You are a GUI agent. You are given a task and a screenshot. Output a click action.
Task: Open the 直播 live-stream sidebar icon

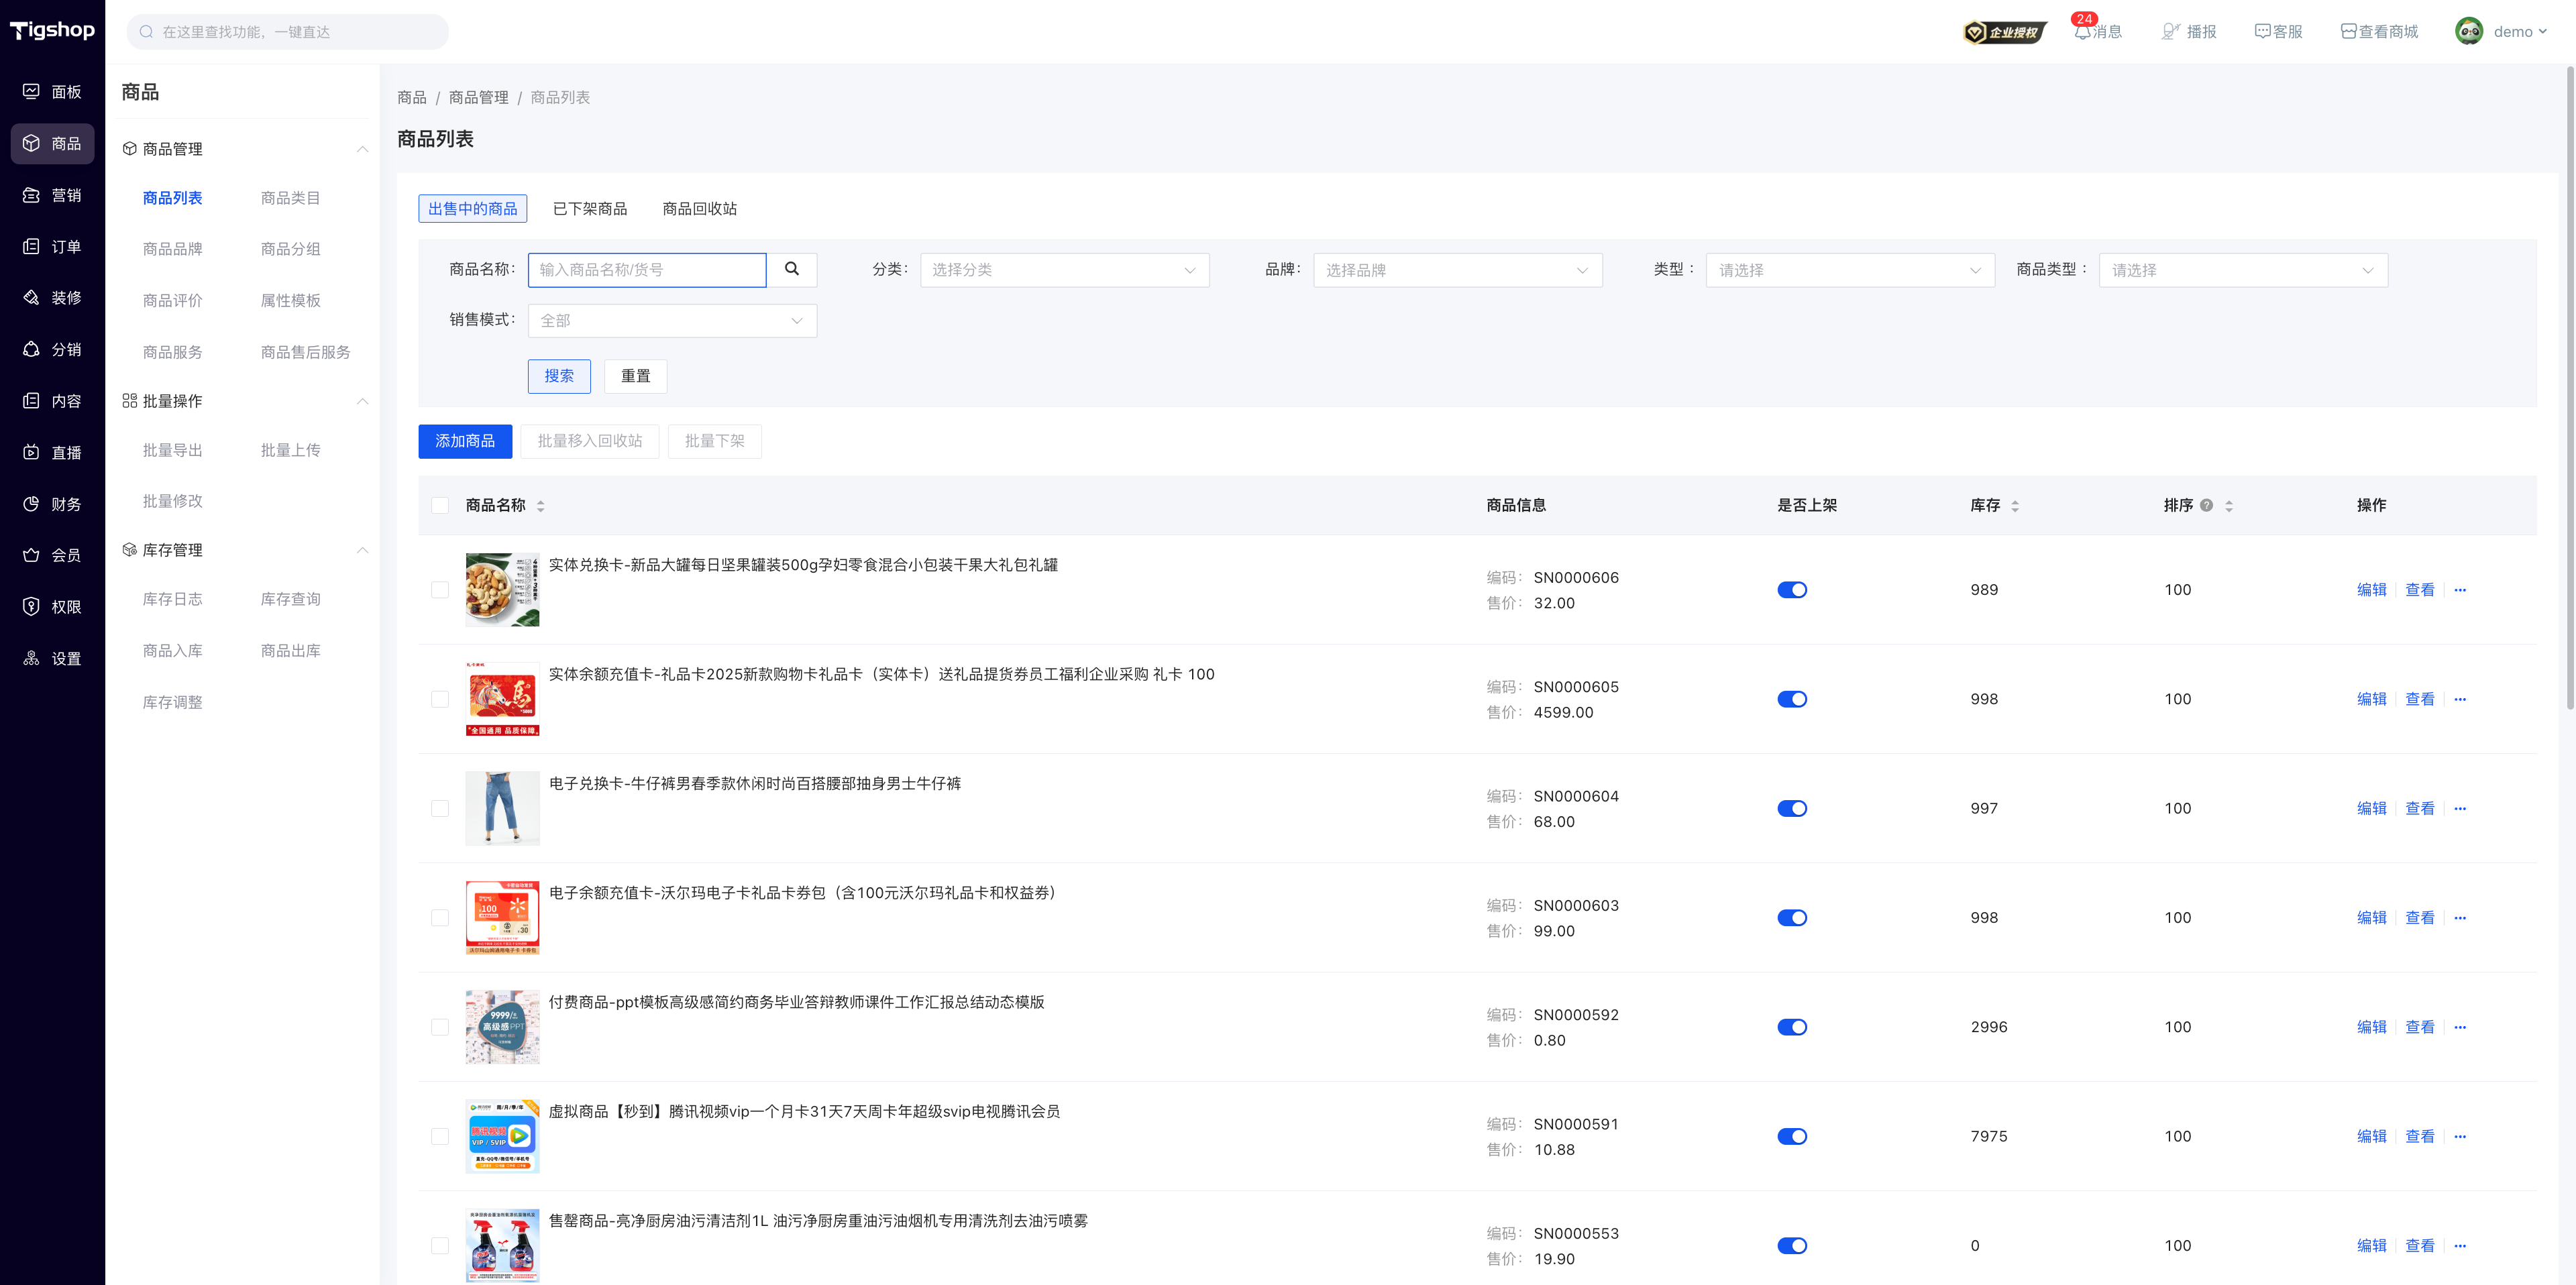point(31,452)
